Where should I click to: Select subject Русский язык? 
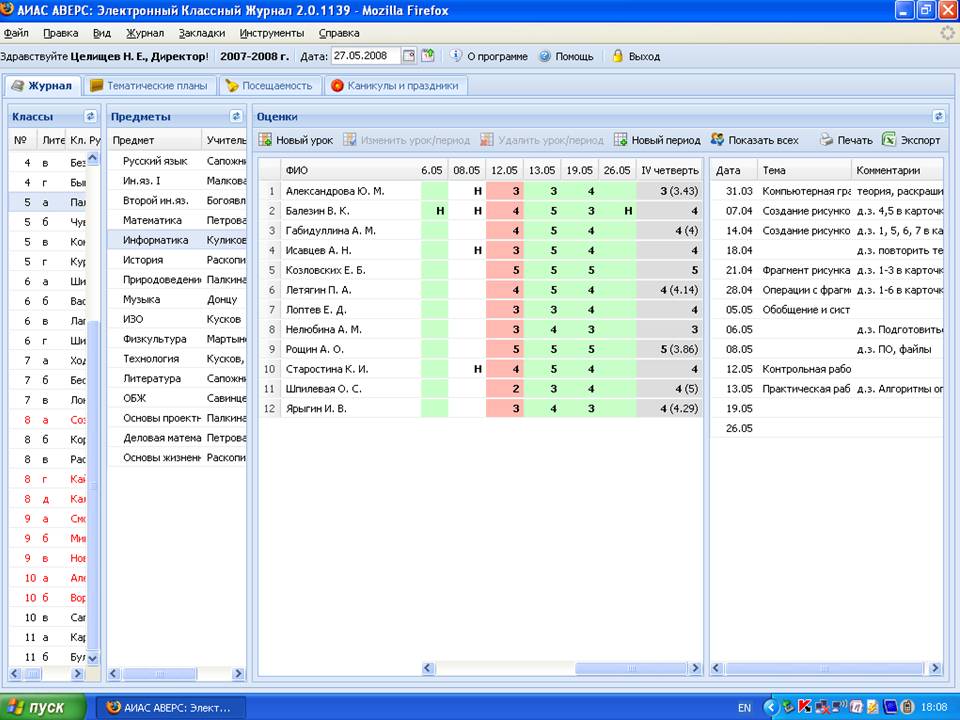pyautogui.click(x=177, y=161)
